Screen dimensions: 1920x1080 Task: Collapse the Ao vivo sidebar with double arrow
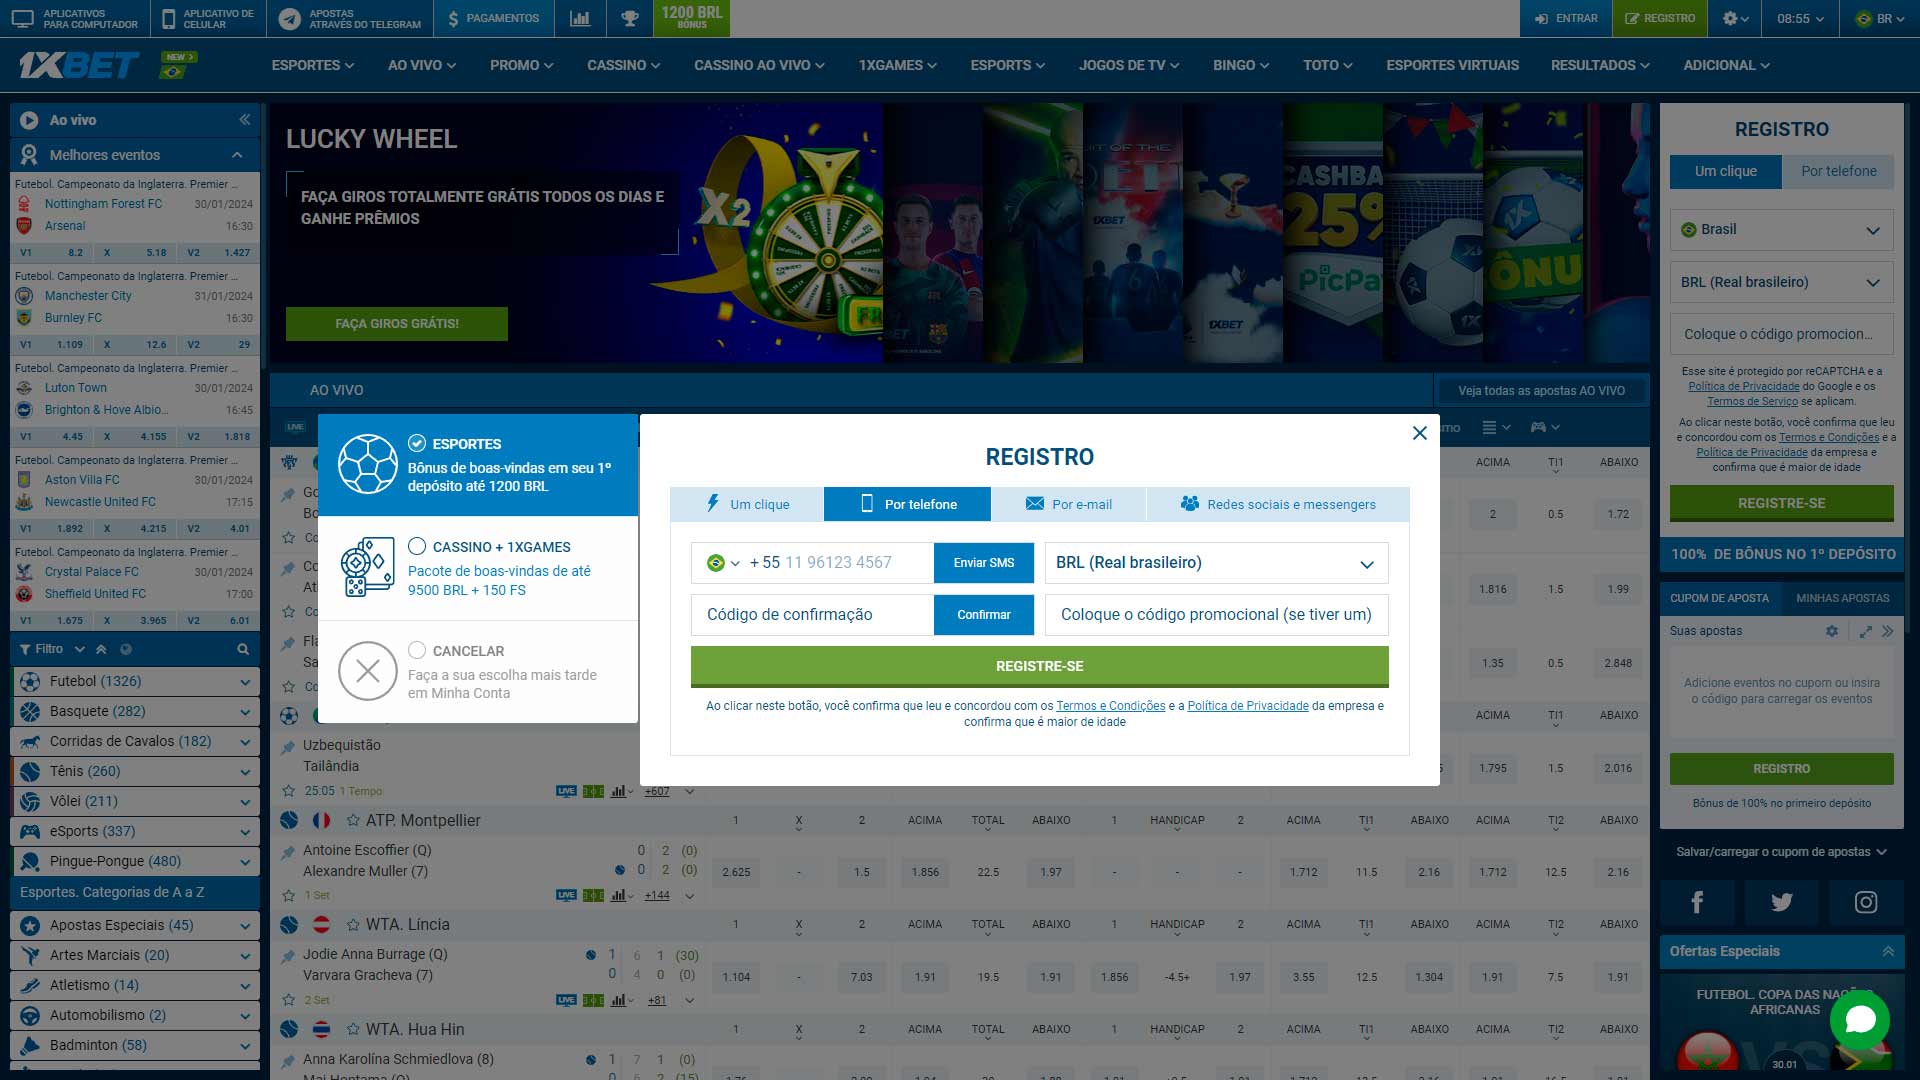(244, 120)
